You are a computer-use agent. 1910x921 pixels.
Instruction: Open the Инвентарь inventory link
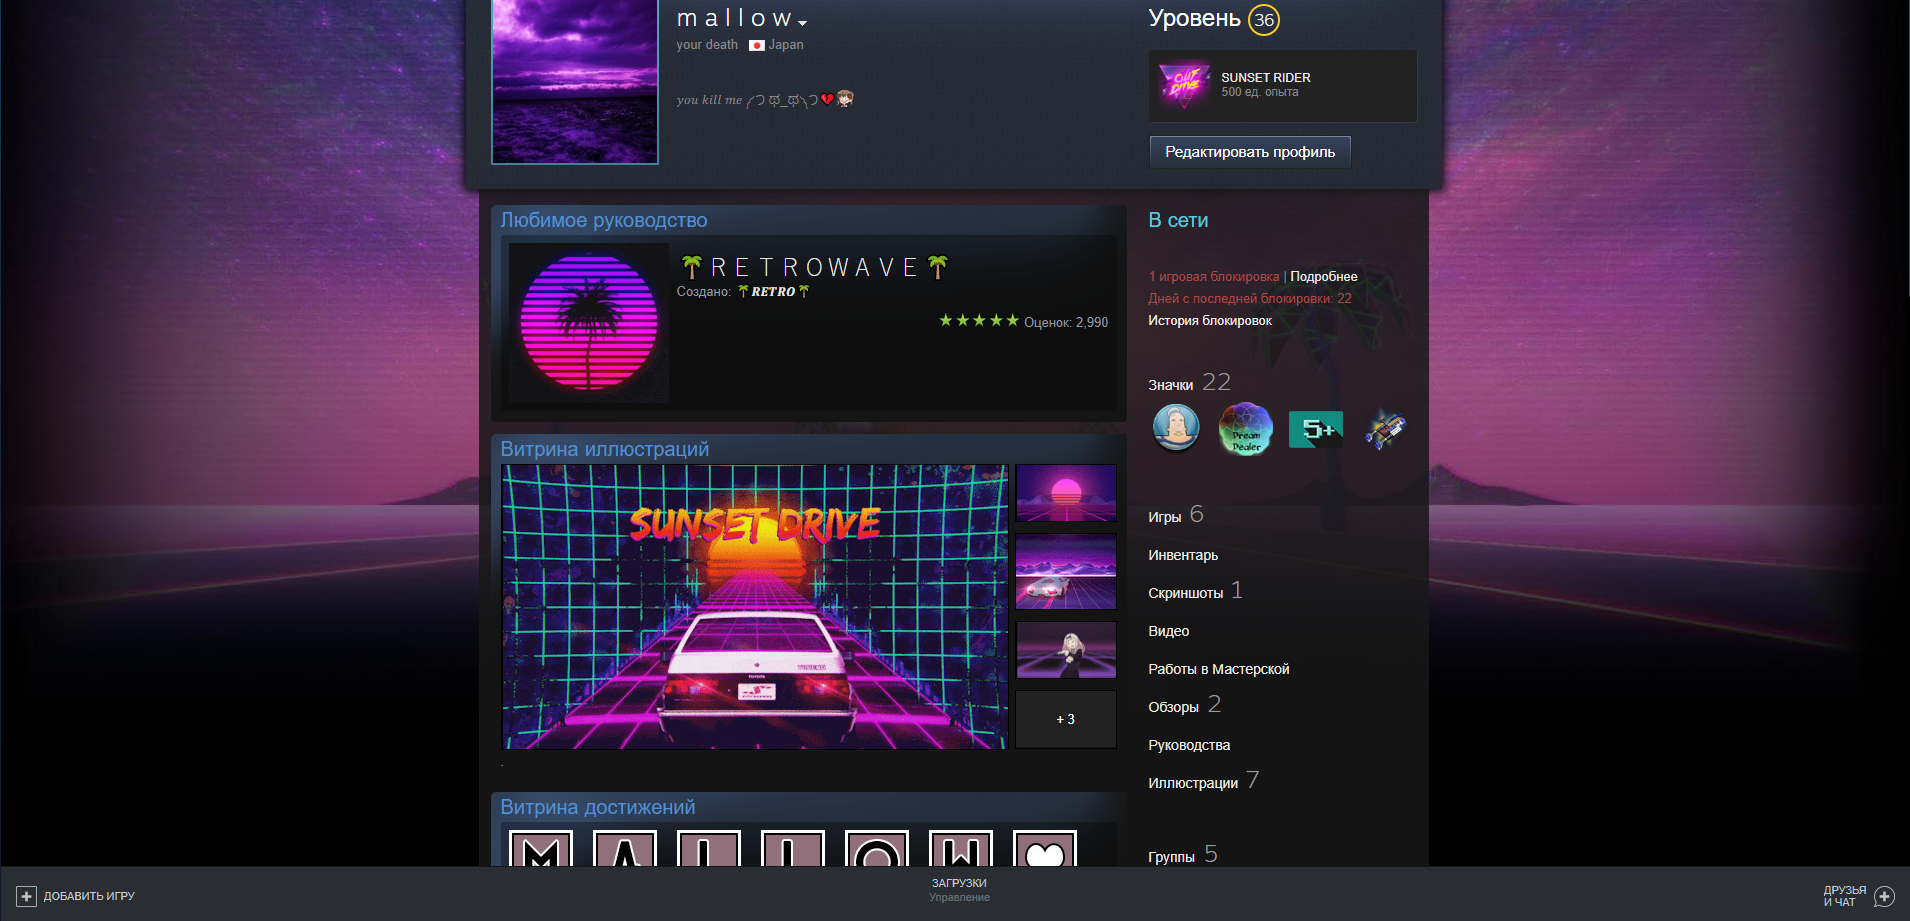click(1183, 555)
